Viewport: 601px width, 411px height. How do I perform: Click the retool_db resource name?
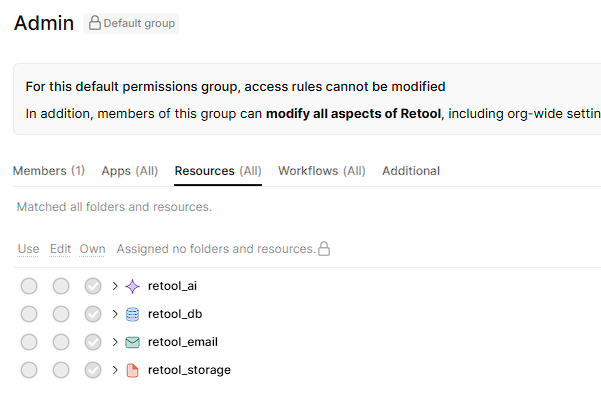[175, 314]
